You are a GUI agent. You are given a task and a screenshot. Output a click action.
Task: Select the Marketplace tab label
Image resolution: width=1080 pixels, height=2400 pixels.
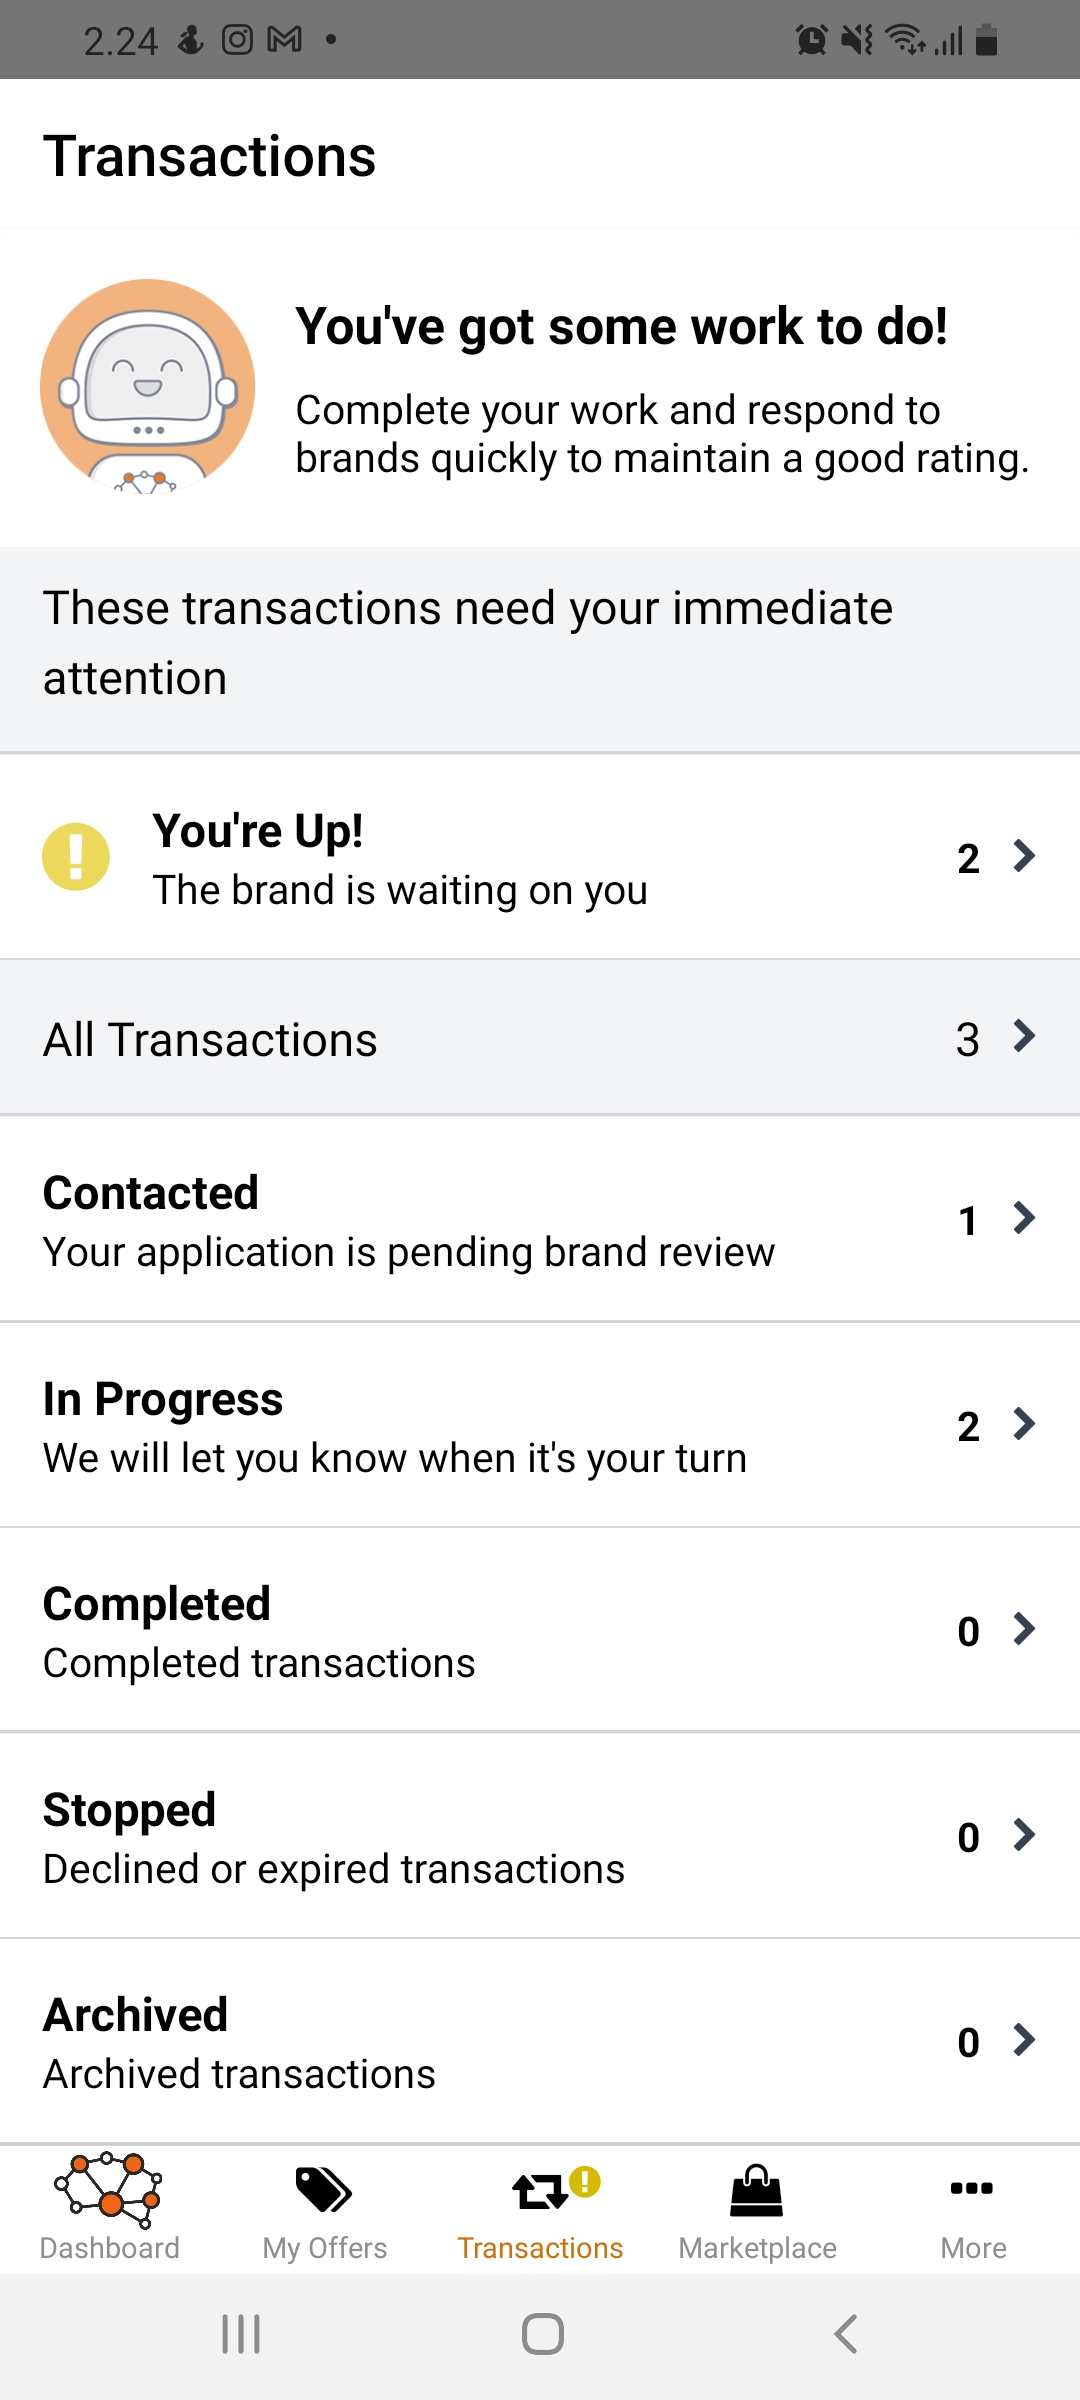[x=757, y=2248]
